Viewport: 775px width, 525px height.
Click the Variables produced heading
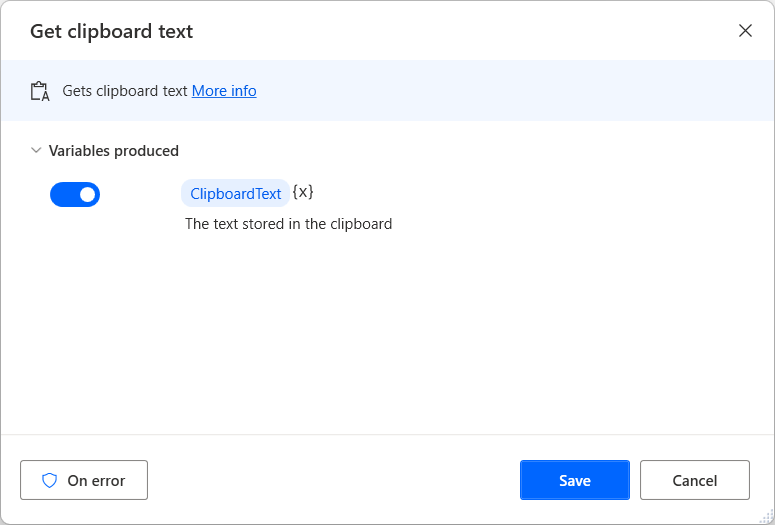[x=114, y=151]
